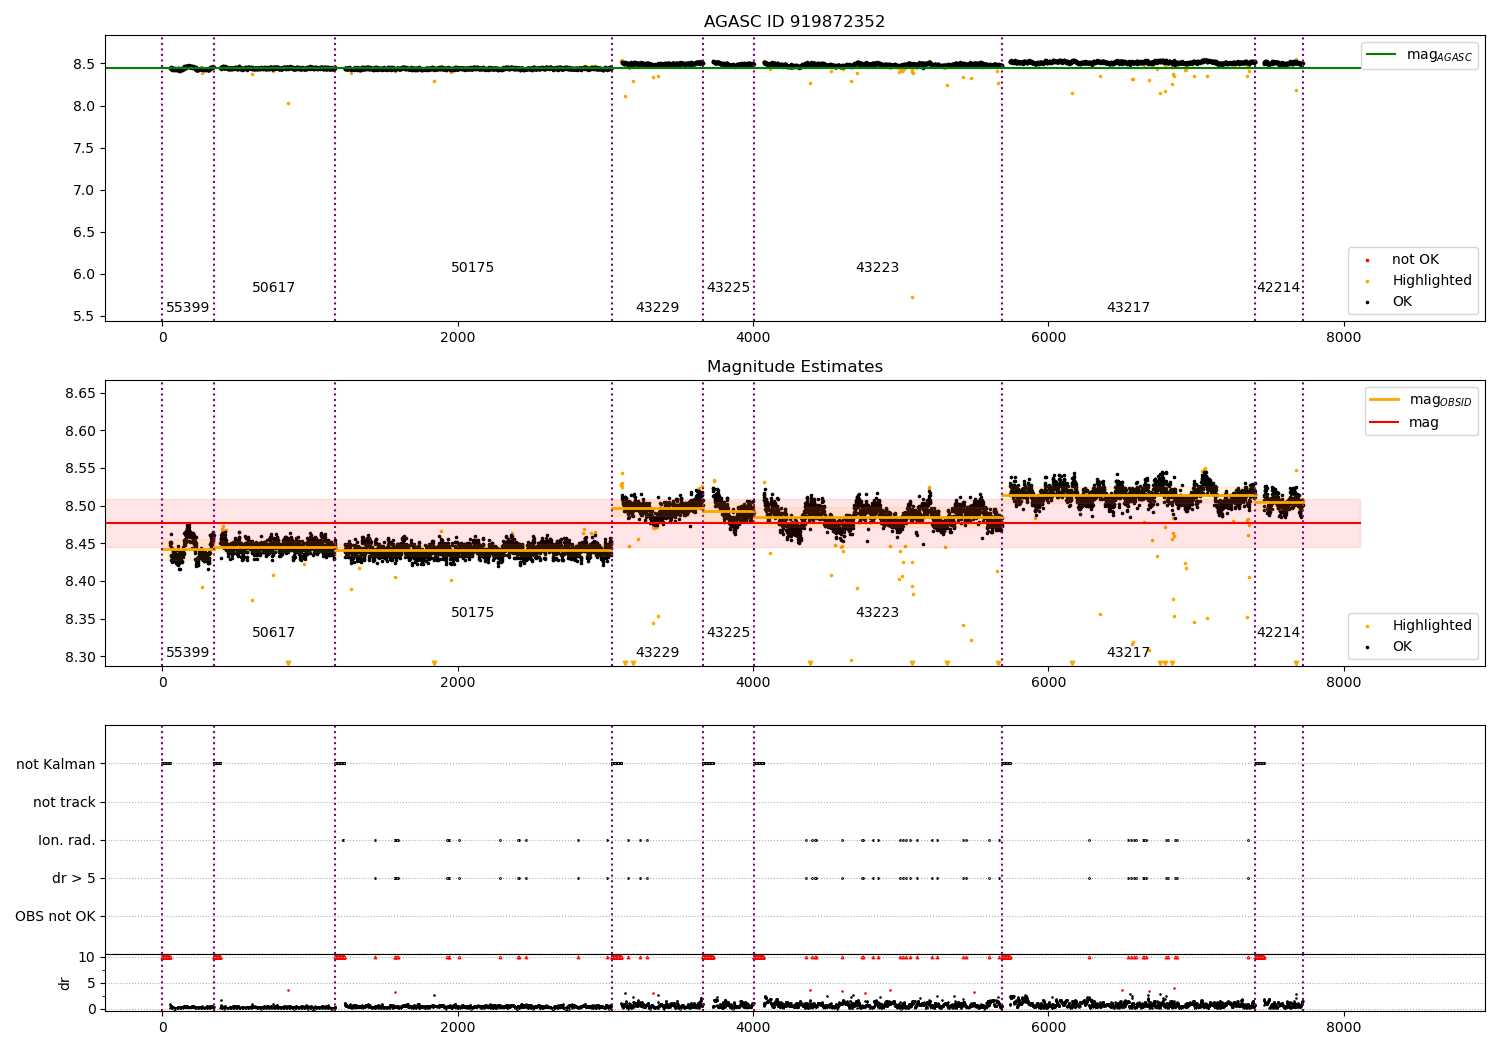Click OBSID label 50617 in middle plot
This screenshot has height=1050, width=1500.
click(x=273, y=633)
